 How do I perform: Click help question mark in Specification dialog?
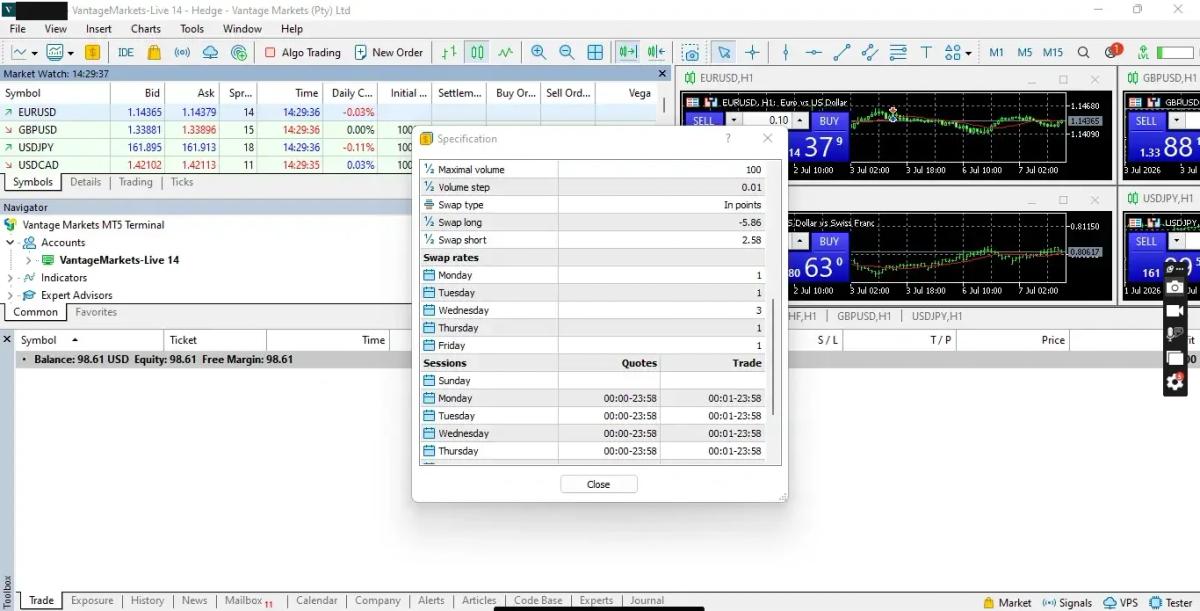tap(727, 139)
